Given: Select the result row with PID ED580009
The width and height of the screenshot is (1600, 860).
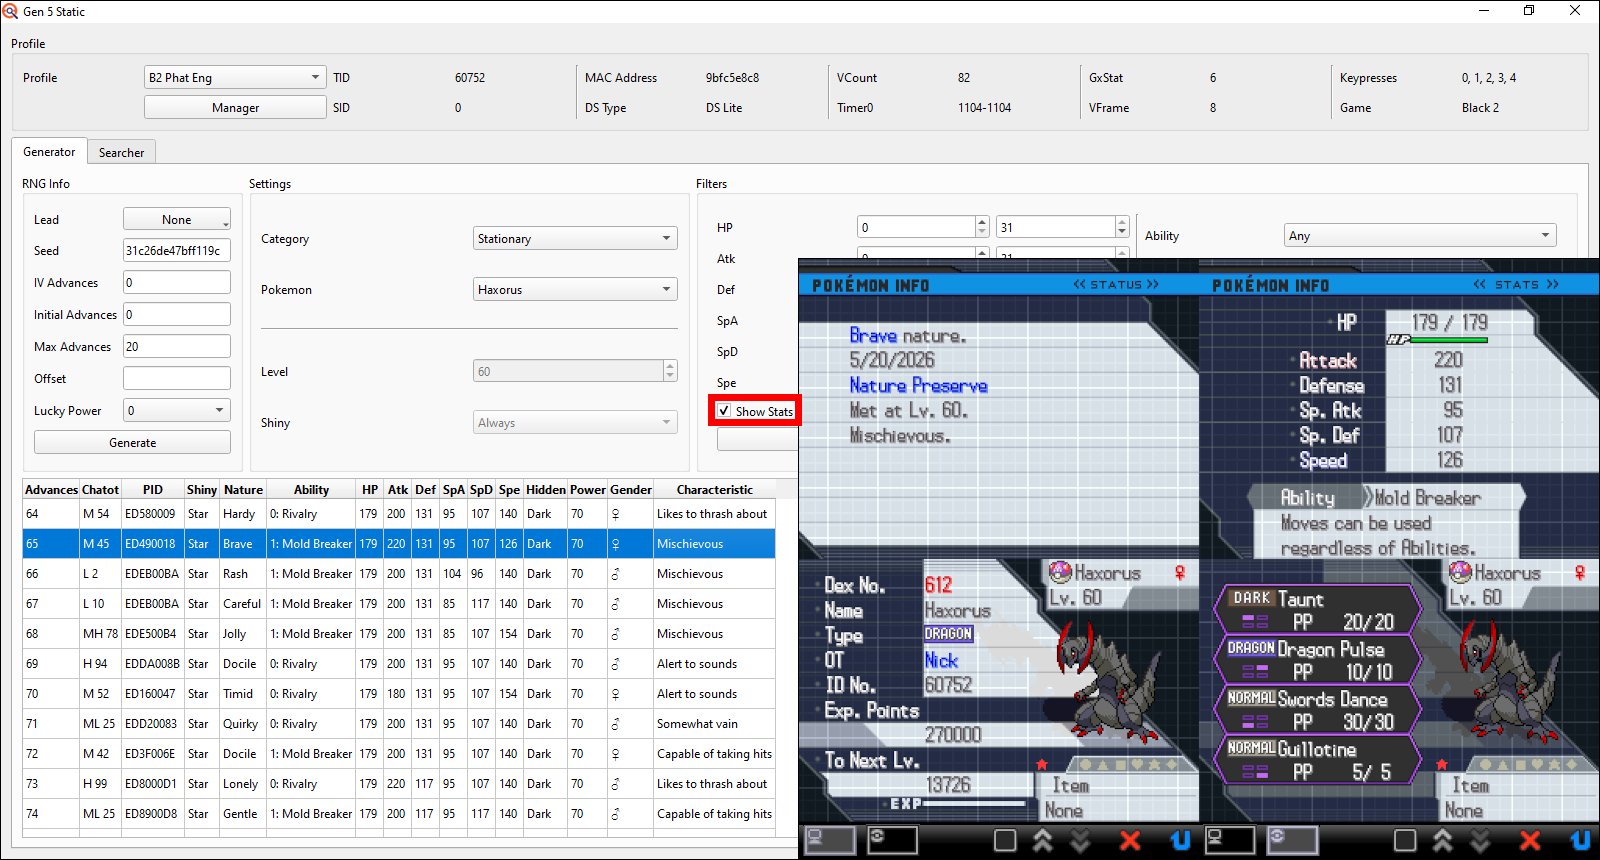Looking at the screenshot, I should (399, 514).
